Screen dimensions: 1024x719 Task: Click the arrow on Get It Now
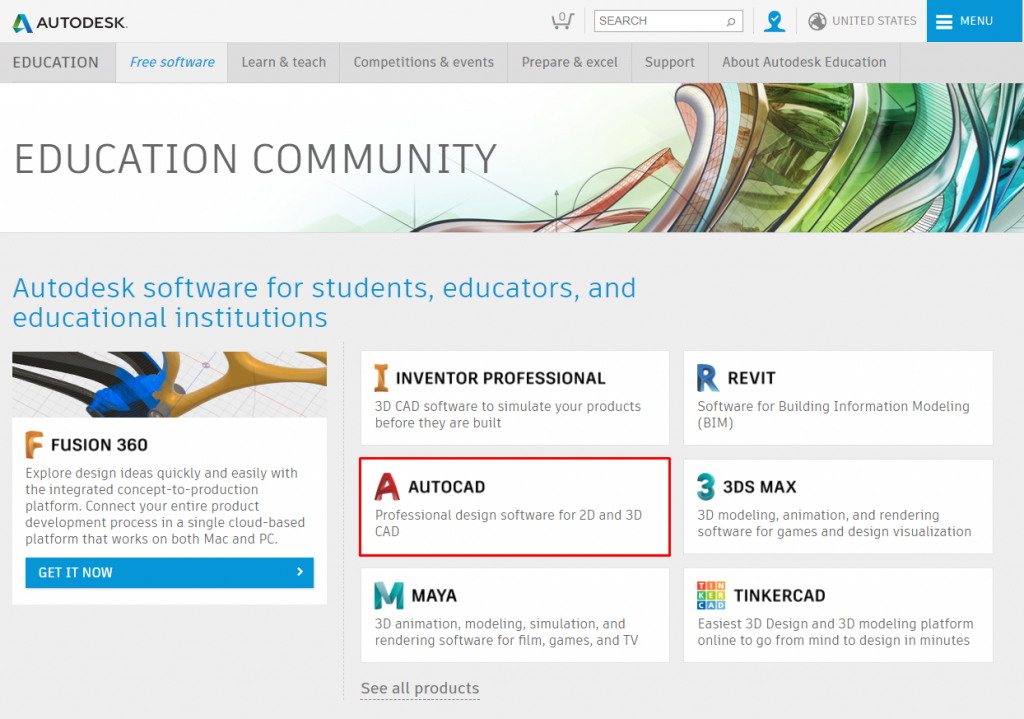[300, 572]
